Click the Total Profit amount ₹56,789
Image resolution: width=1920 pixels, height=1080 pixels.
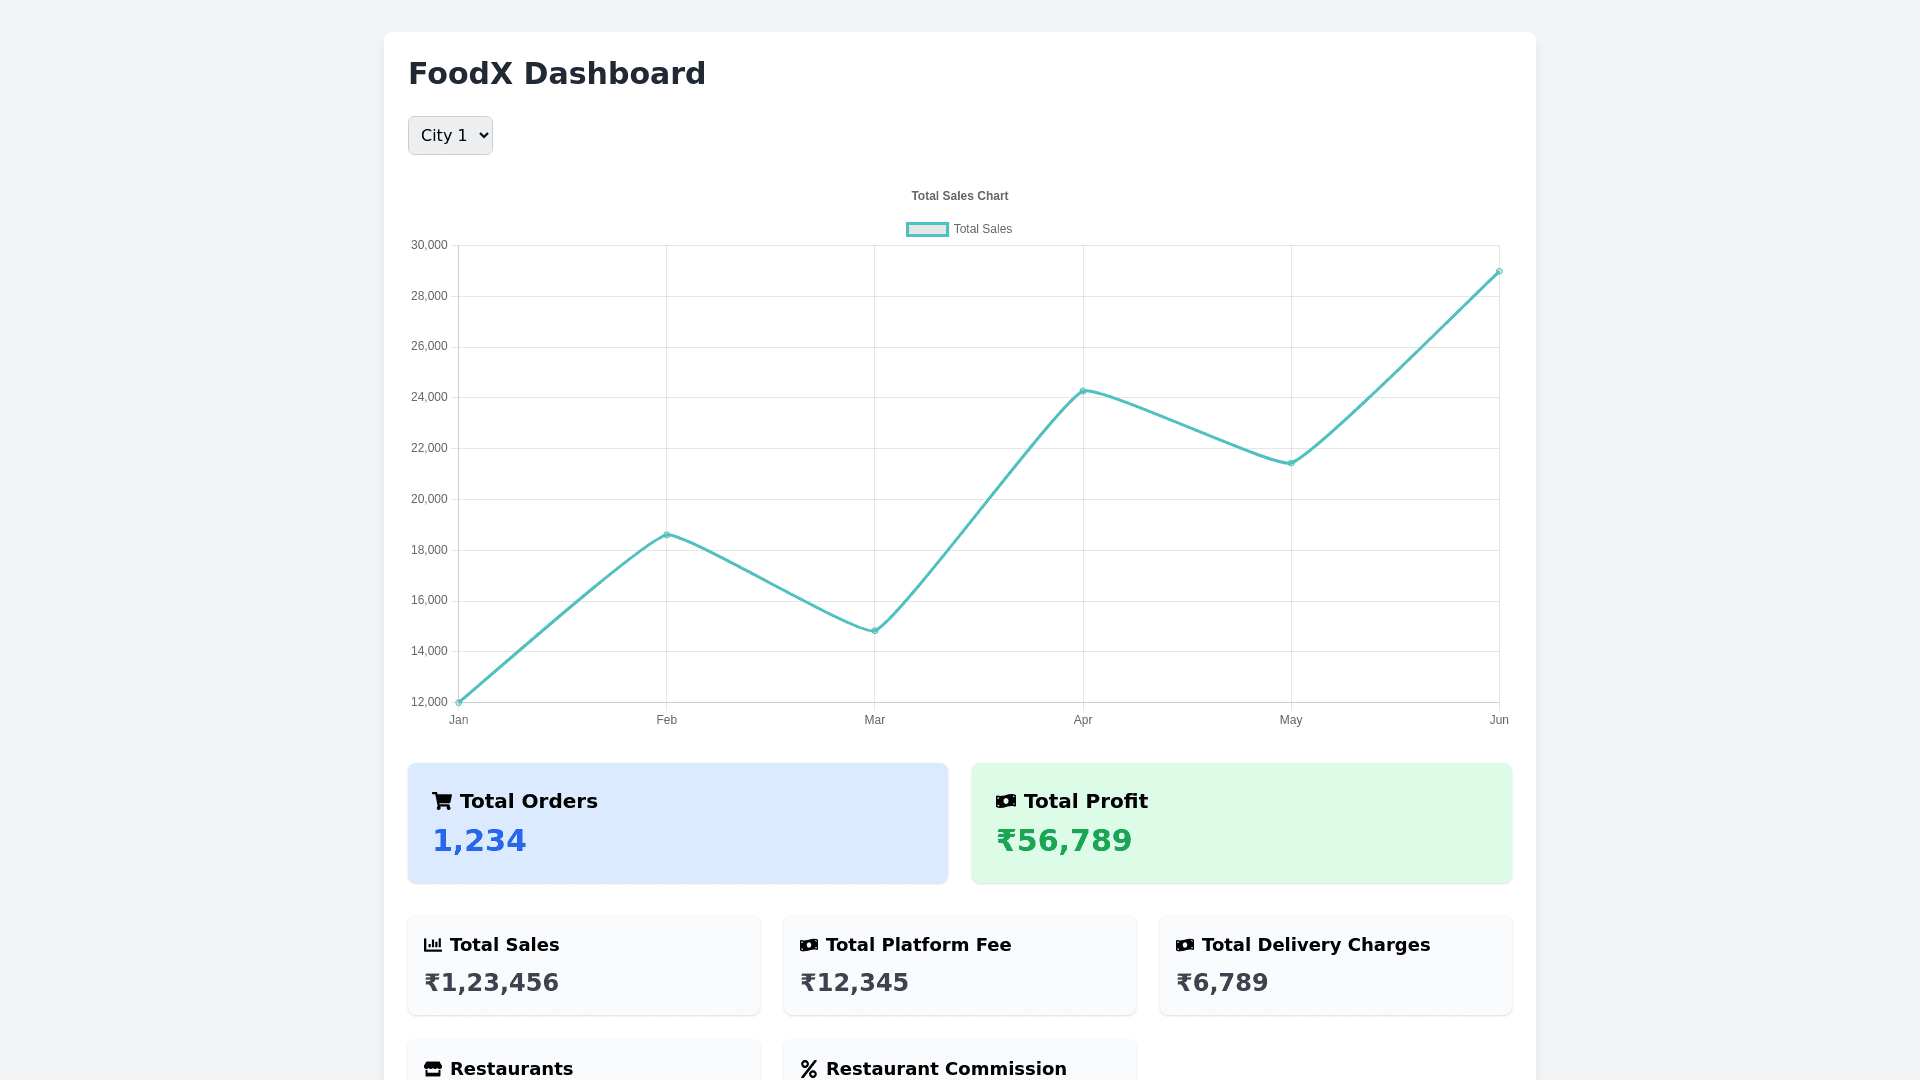tap(1064, 841)
